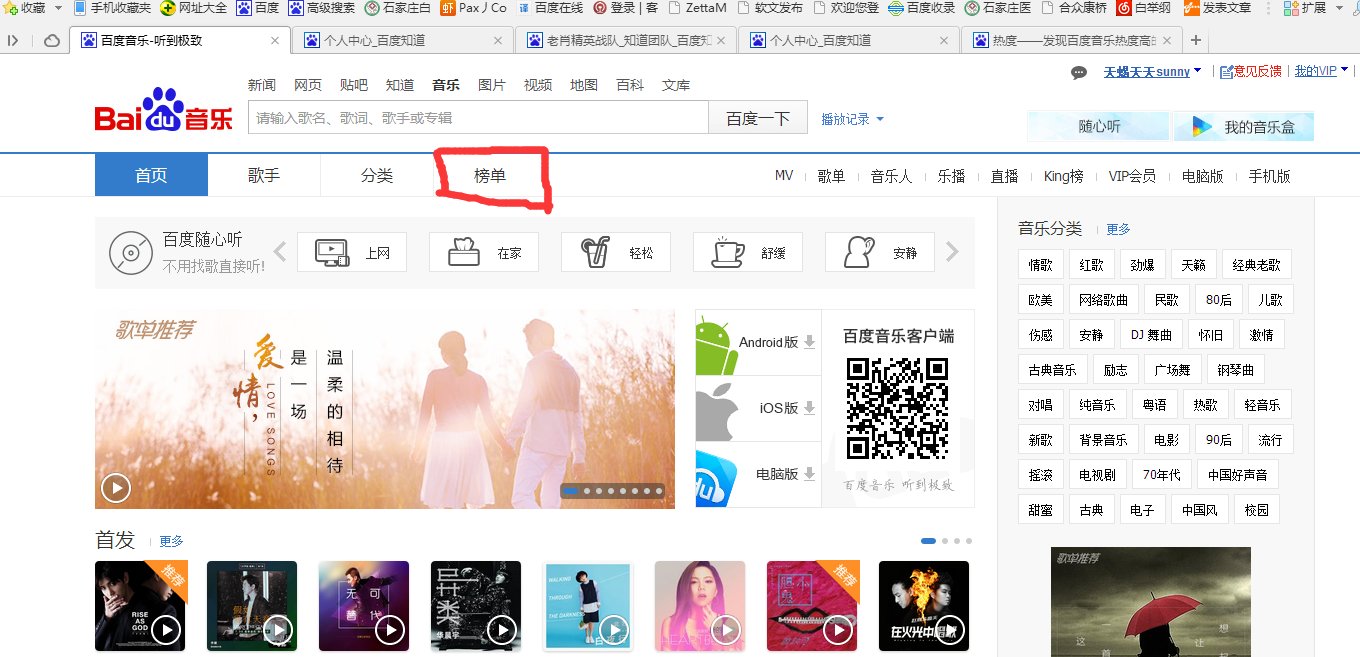This screenshot has width=1360, height=657.
Task: Select the 轻松 mood icon
Action: click(616, 252)
